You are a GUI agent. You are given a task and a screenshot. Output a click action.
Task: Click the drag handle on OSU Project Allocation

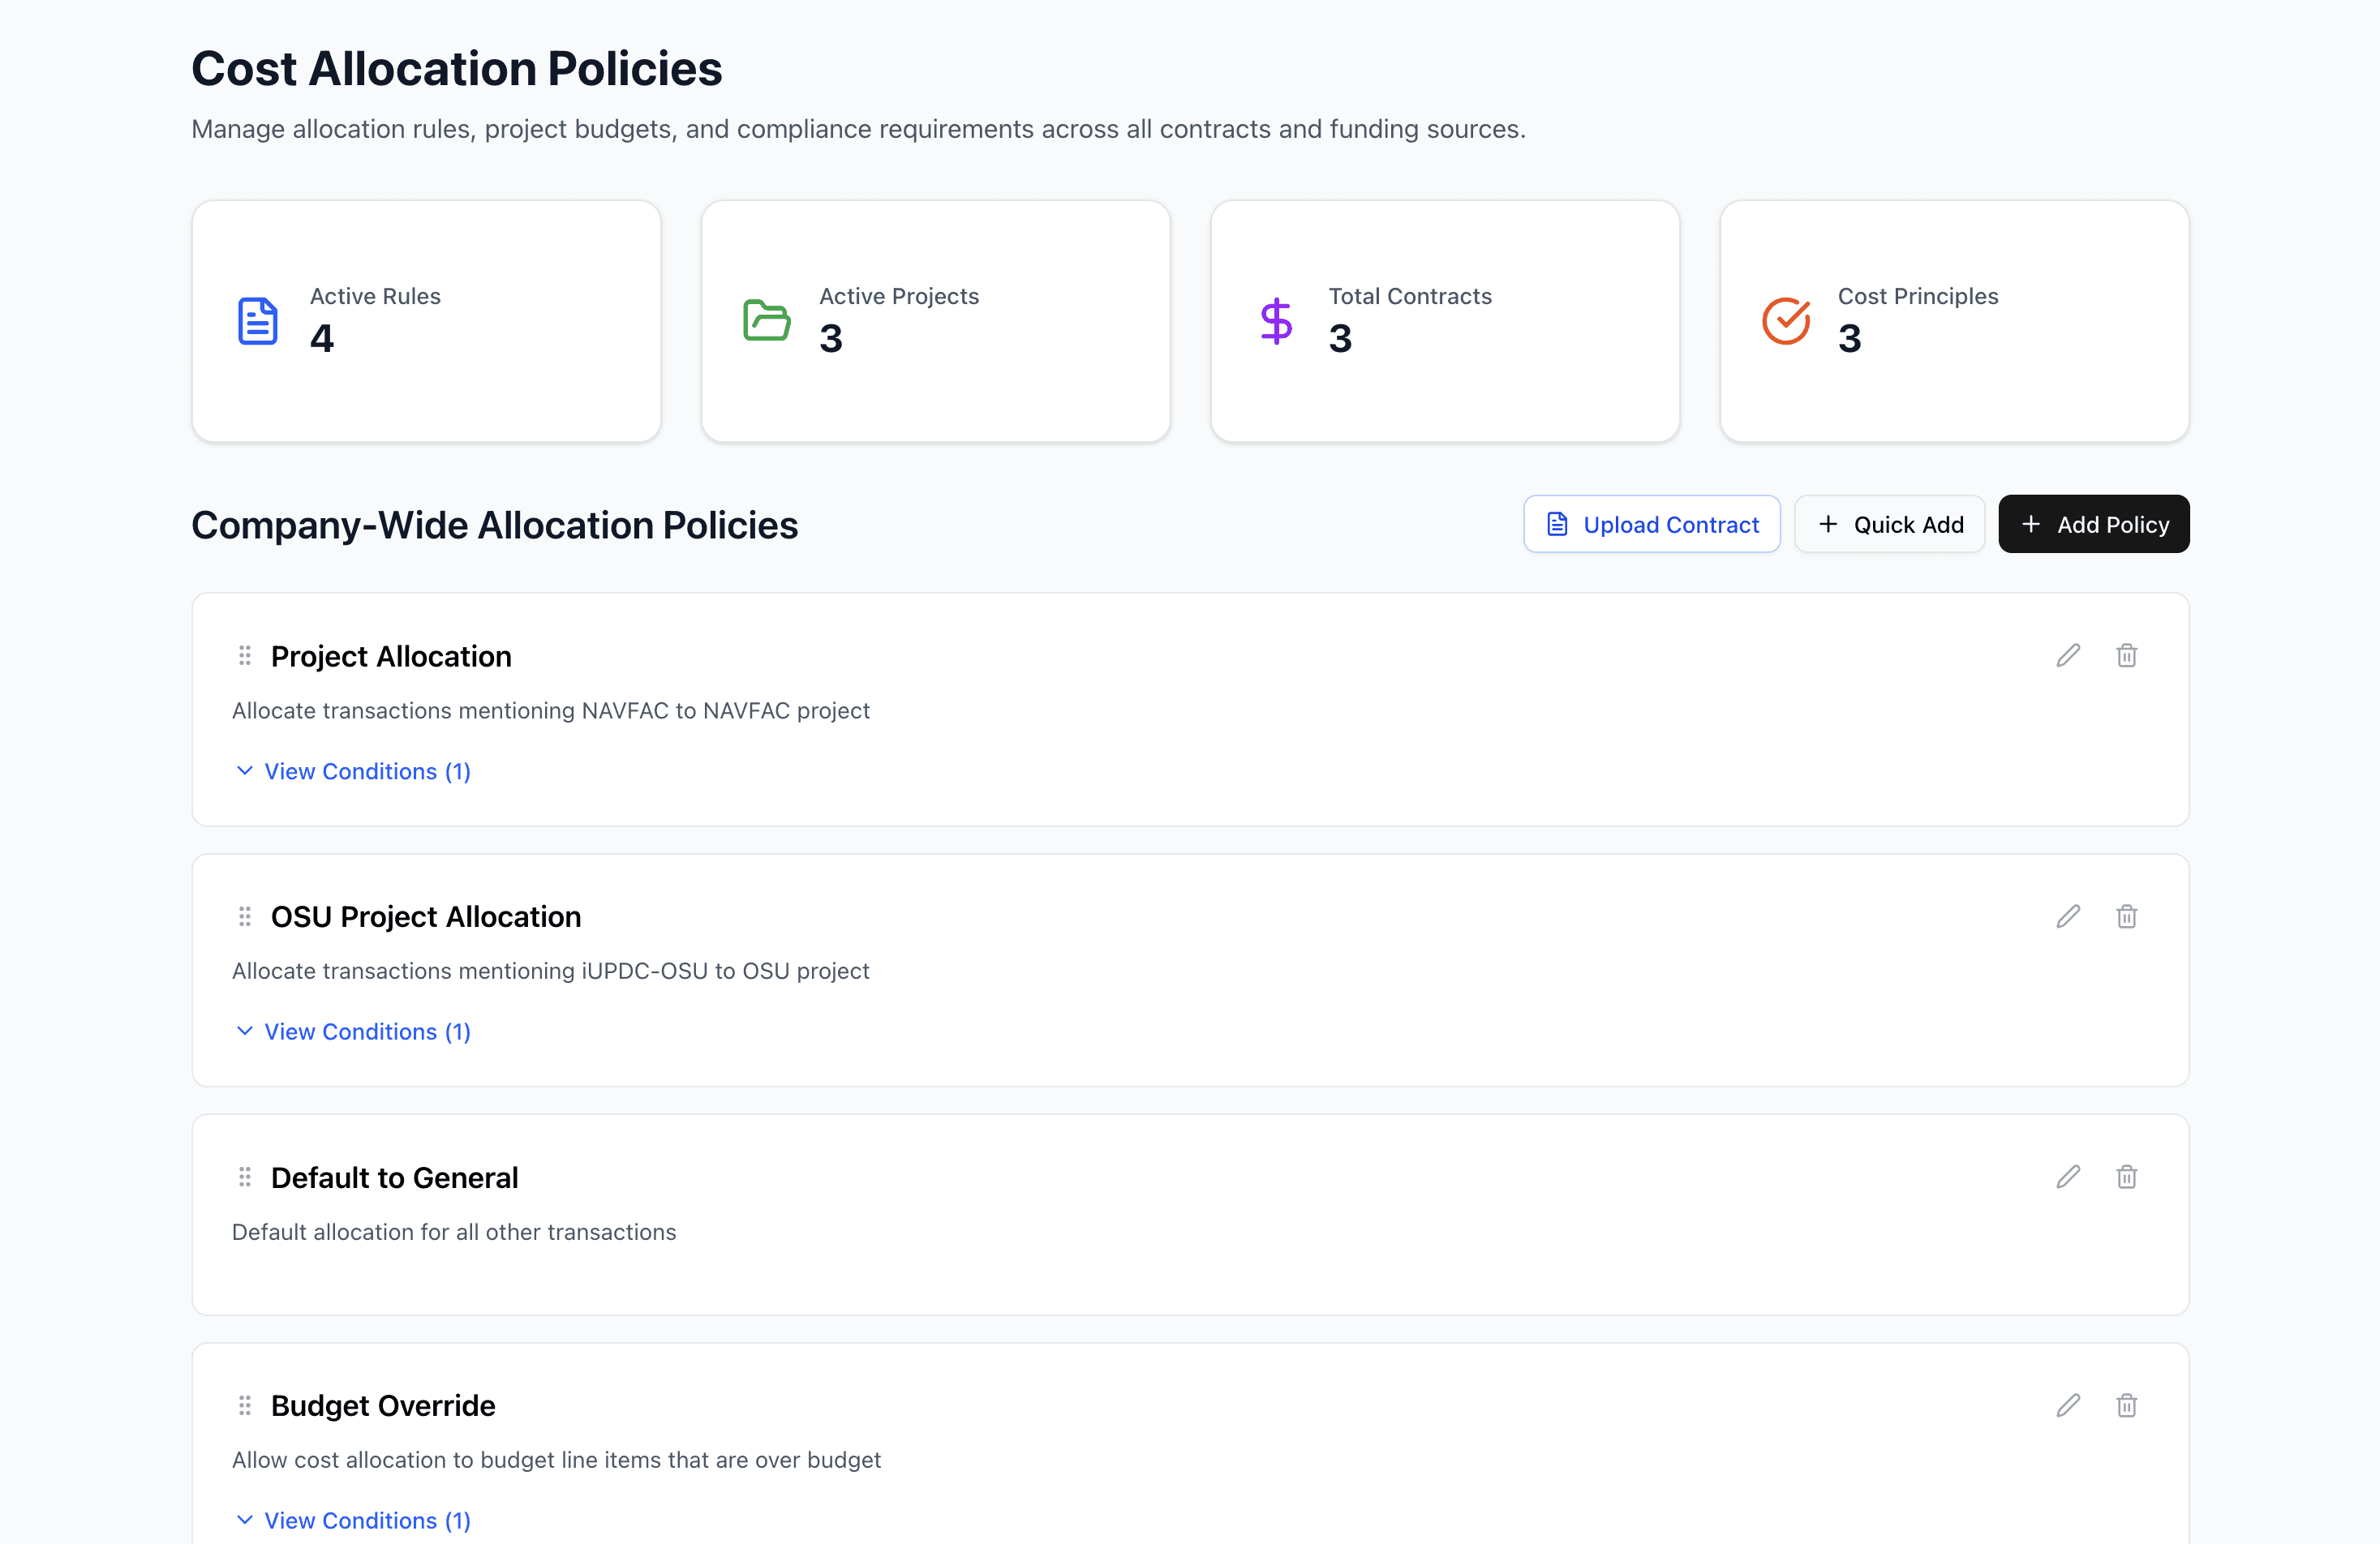[244, 916]
